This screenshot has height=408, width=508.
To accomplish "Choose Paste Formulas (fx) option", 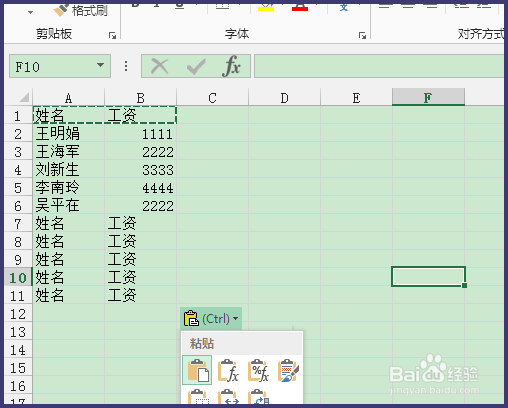I will click(228, 370).
